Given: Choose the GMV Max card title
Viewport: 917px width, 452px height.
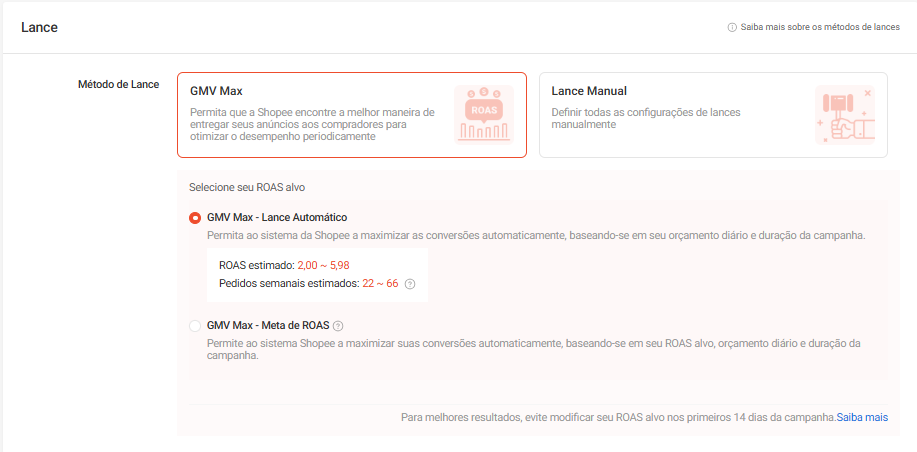Looking at the screenshot, I should click(x=216, y=91).
